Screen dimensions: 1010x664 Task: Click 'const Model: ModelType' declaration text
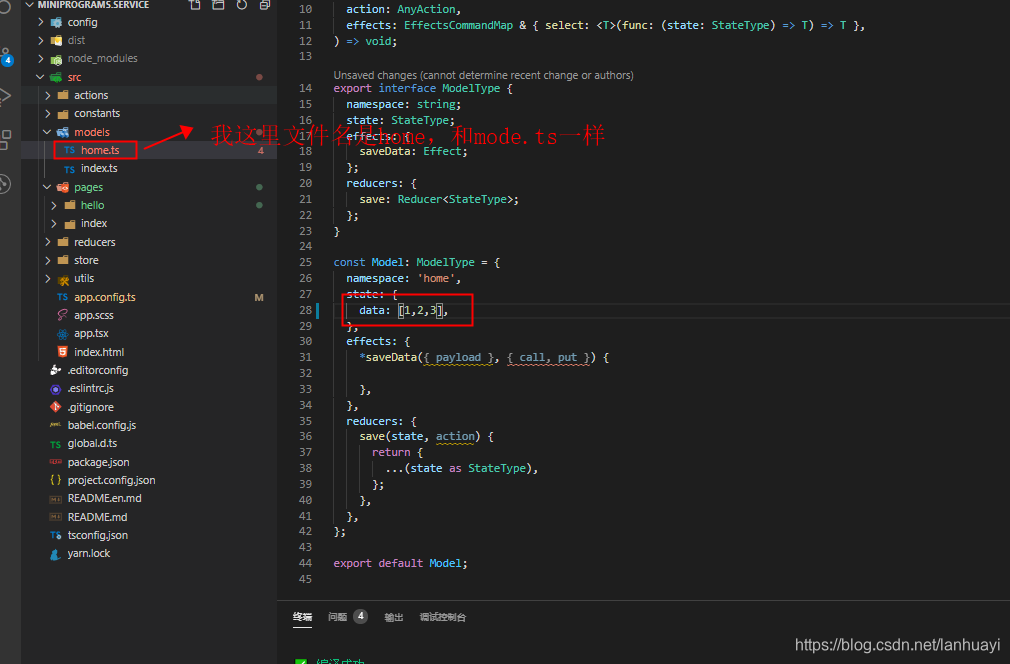(404, 262)
